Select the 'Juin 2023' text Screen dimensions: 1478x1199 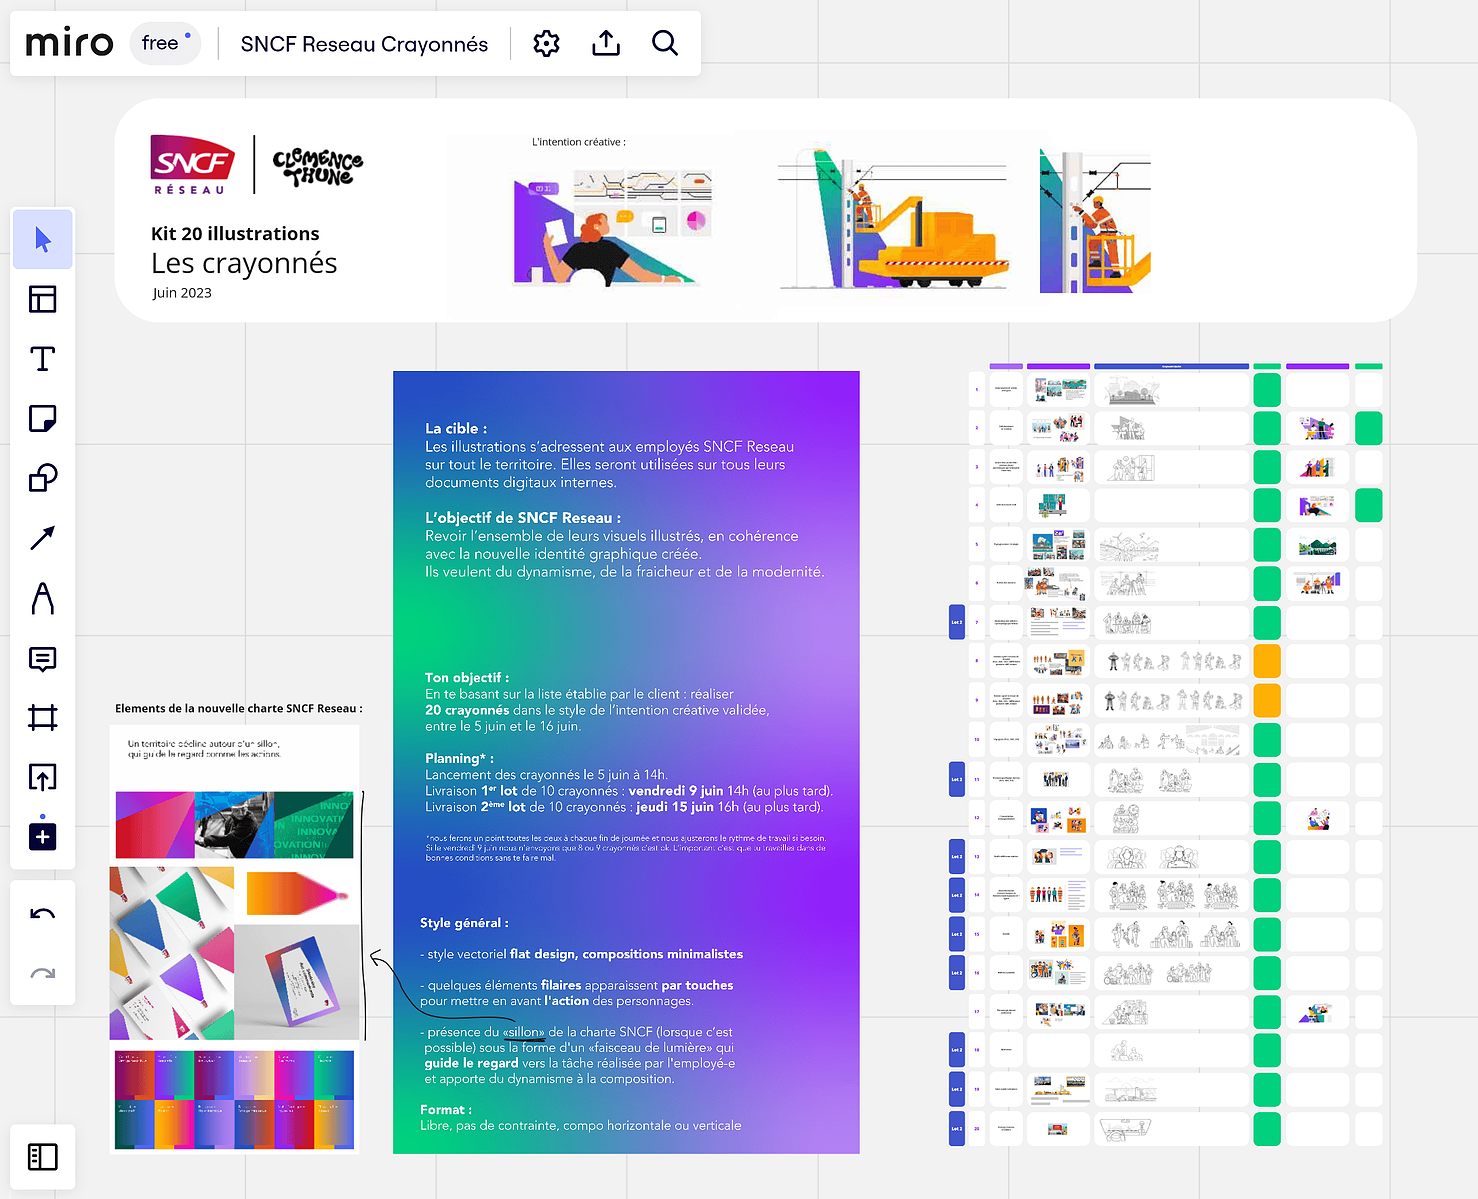click(x=182, y=293)
